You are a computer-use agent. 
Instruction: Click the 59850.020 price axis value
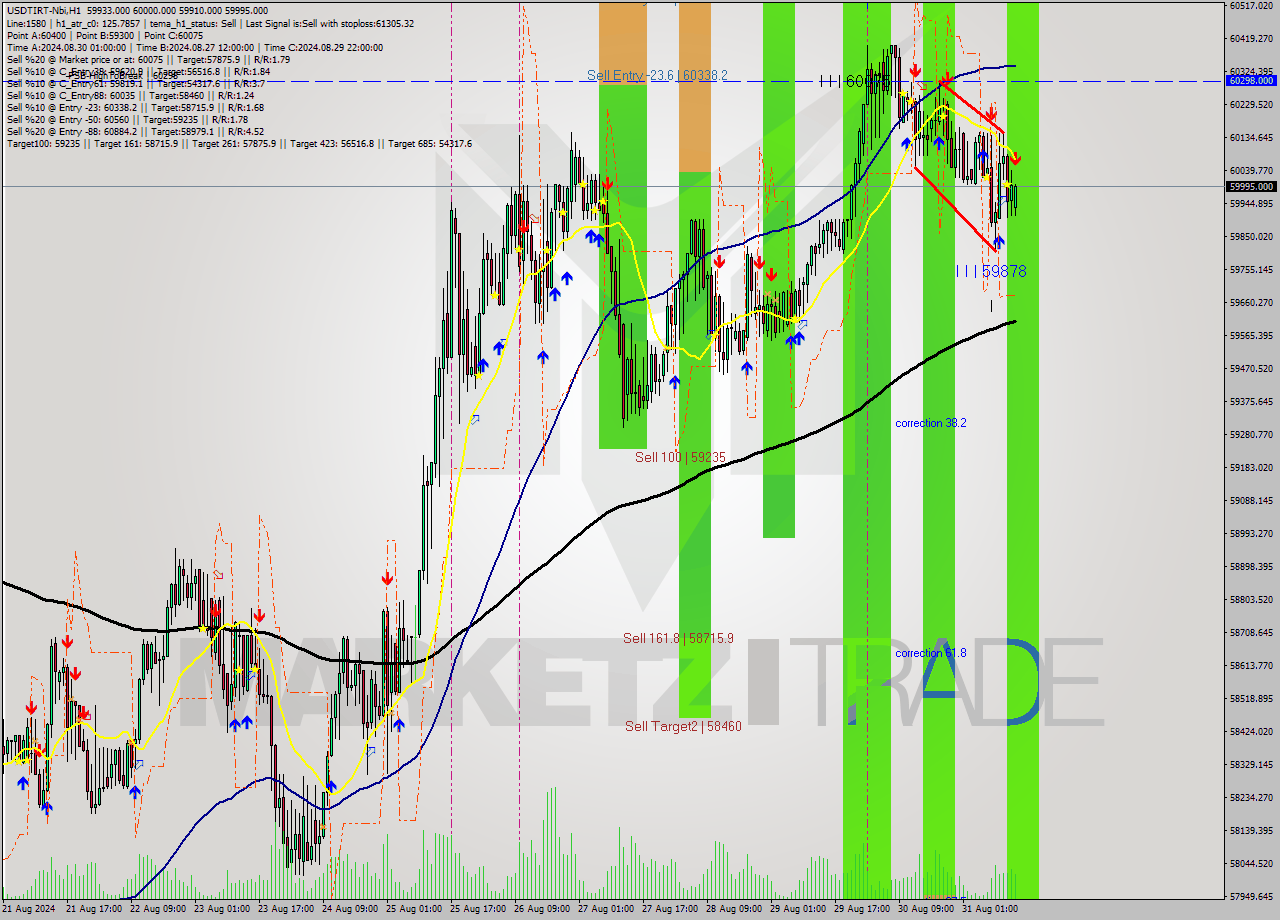tap(1252, 236)
